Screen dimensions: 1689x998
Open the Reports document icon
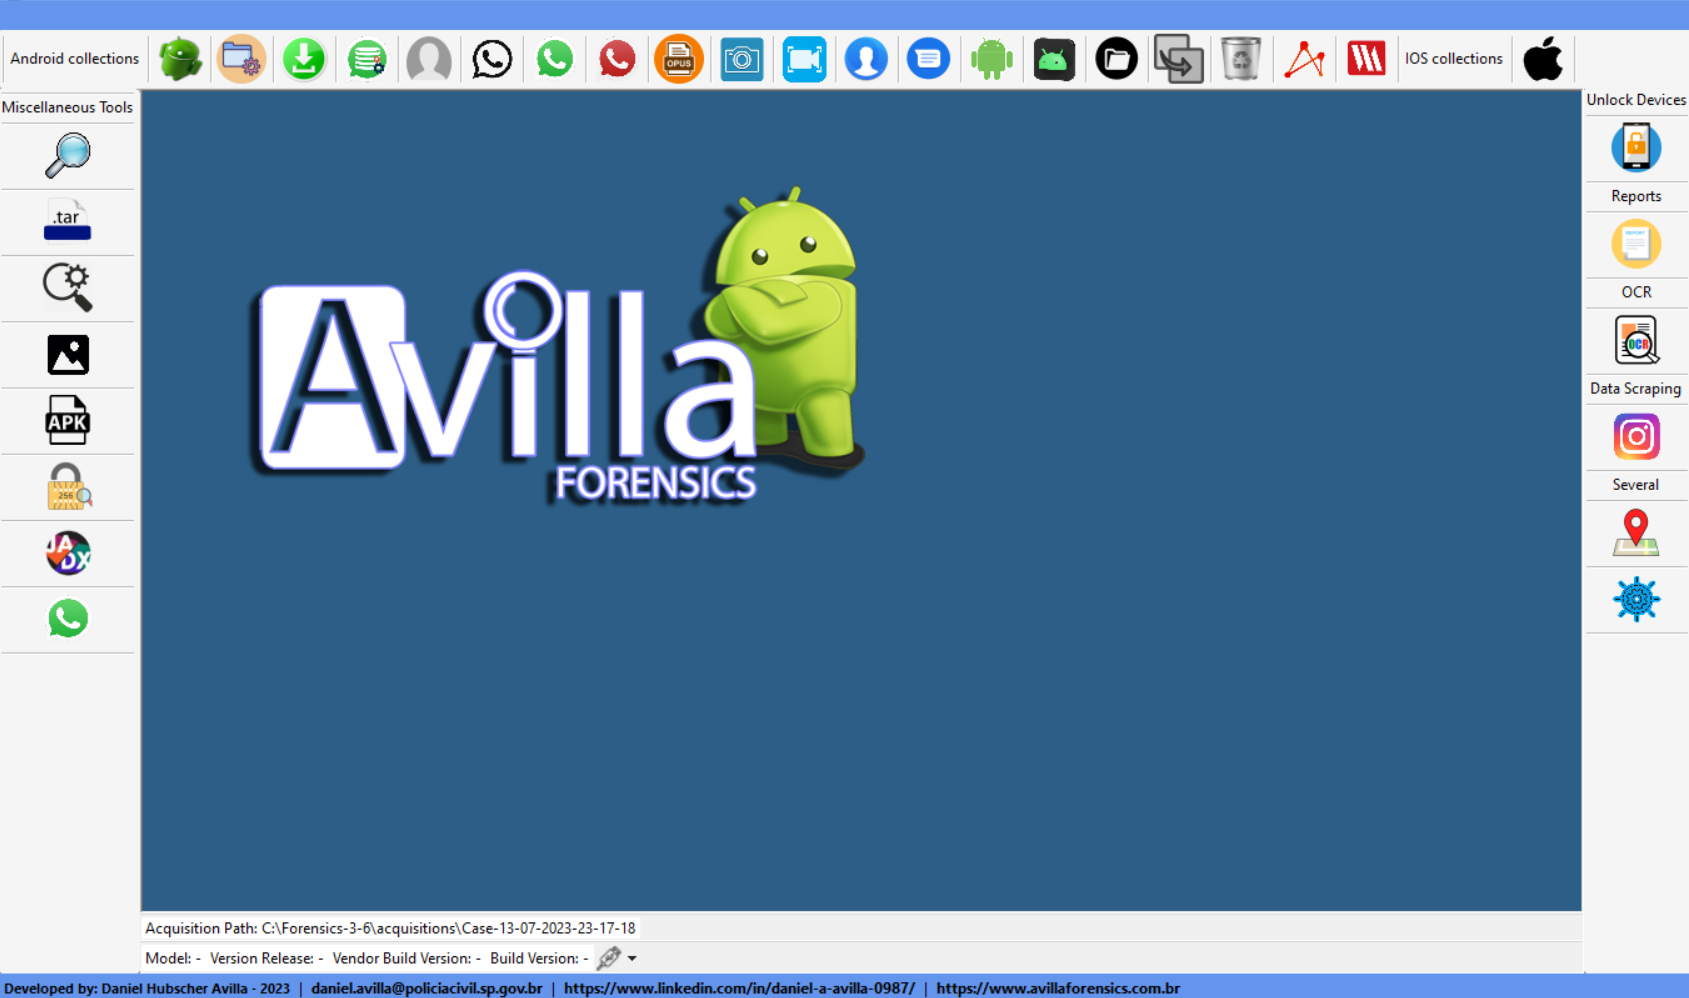1636,244
